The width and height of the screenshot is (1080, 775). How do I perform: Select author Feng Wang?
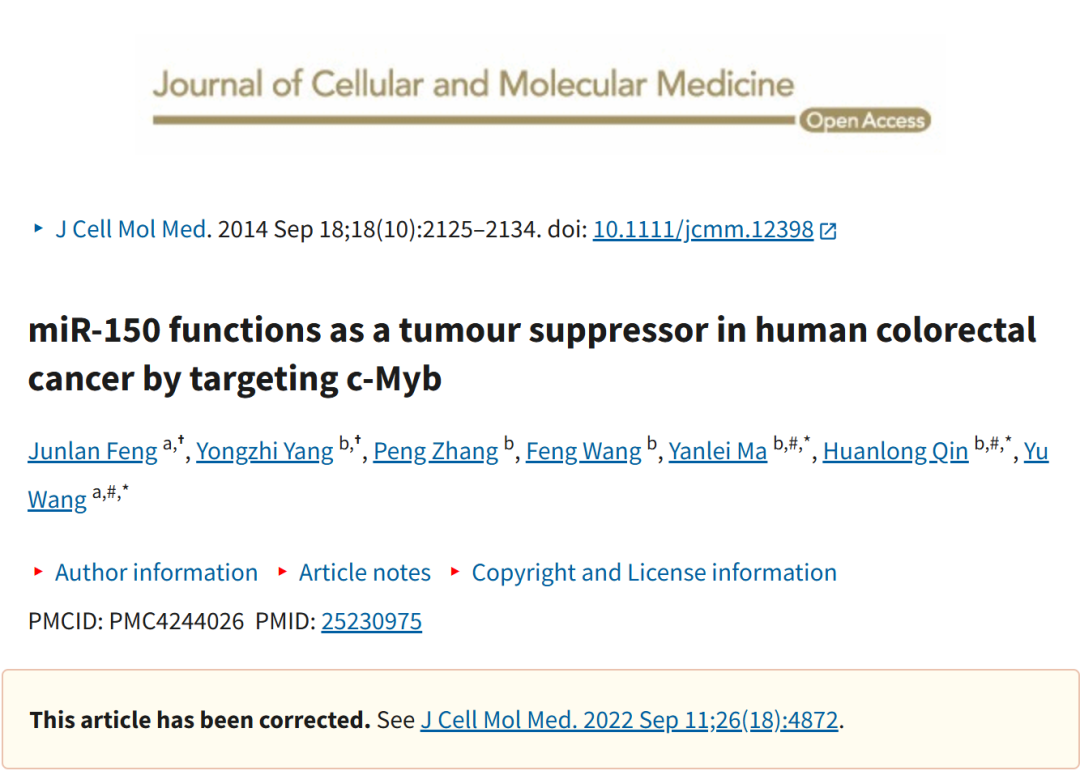583,451
